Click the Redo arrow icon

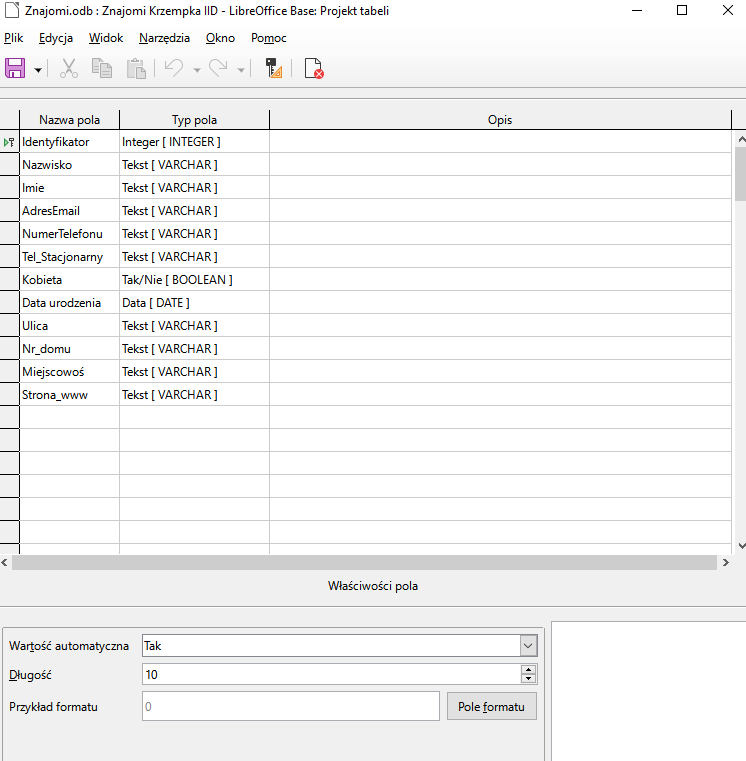pos(218,68)
